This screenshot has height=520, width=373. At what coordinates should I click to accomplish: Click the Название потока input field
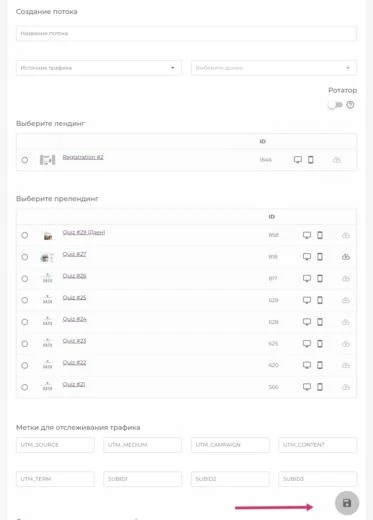click(x=186, y=33)
